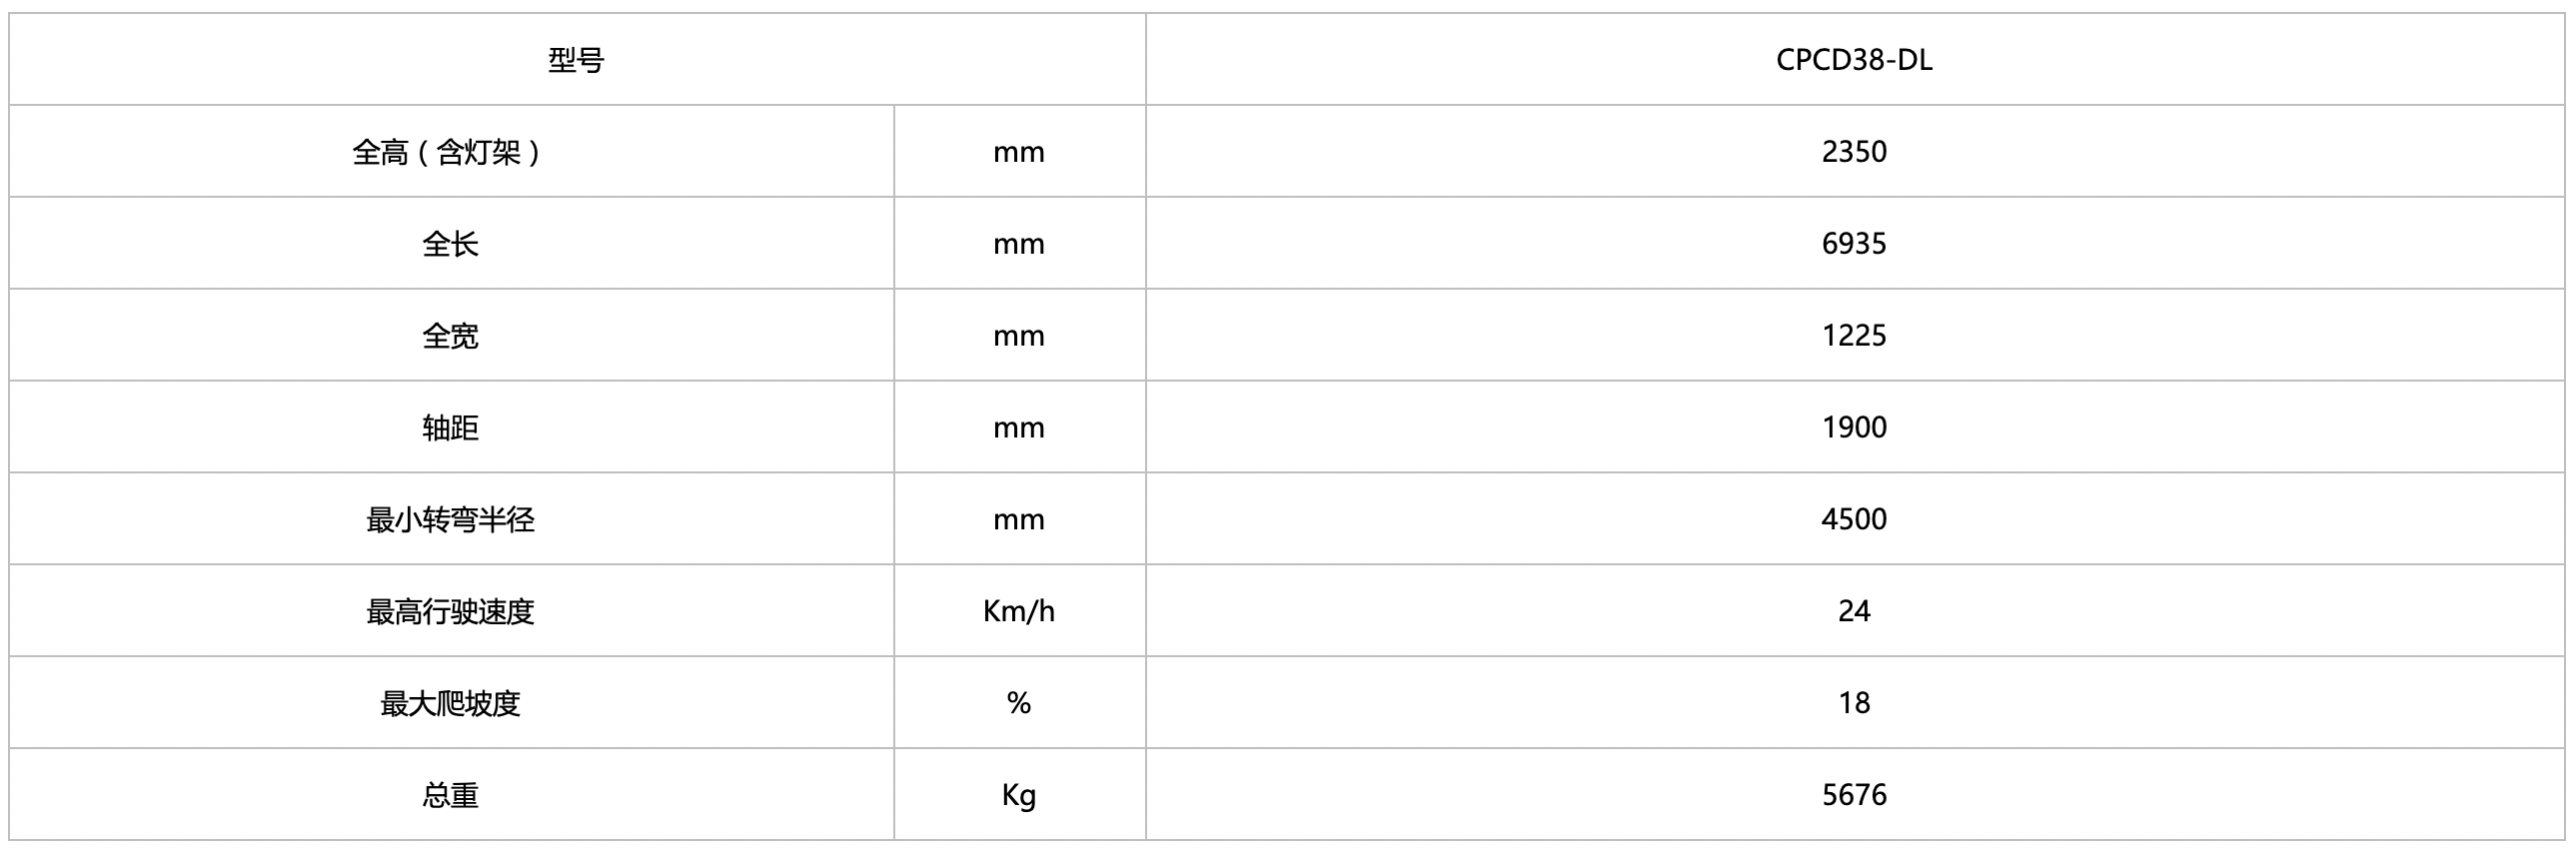The image size is (2576, 849).
Task: Click the 型号 header cell
Action: 576,60
